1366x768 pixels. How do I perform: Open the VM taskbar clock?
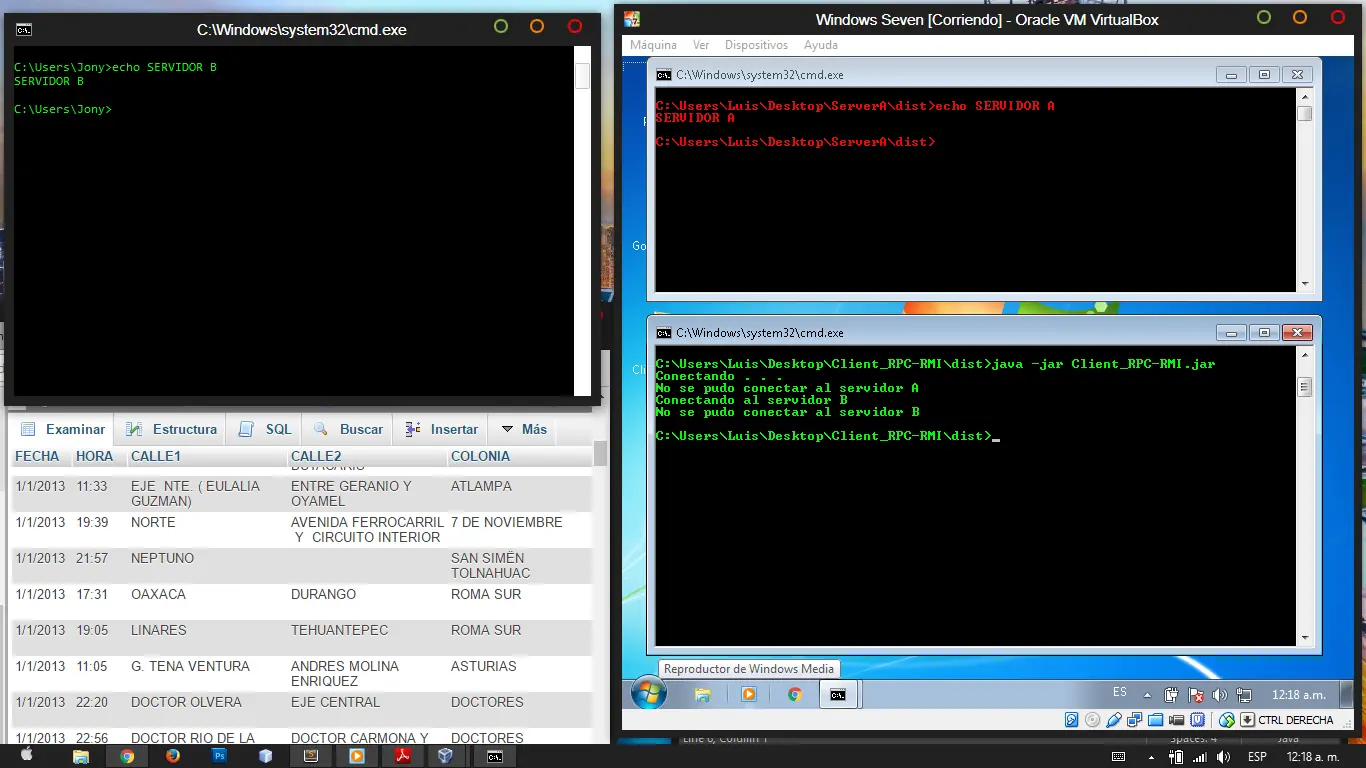coord(1298,694)
